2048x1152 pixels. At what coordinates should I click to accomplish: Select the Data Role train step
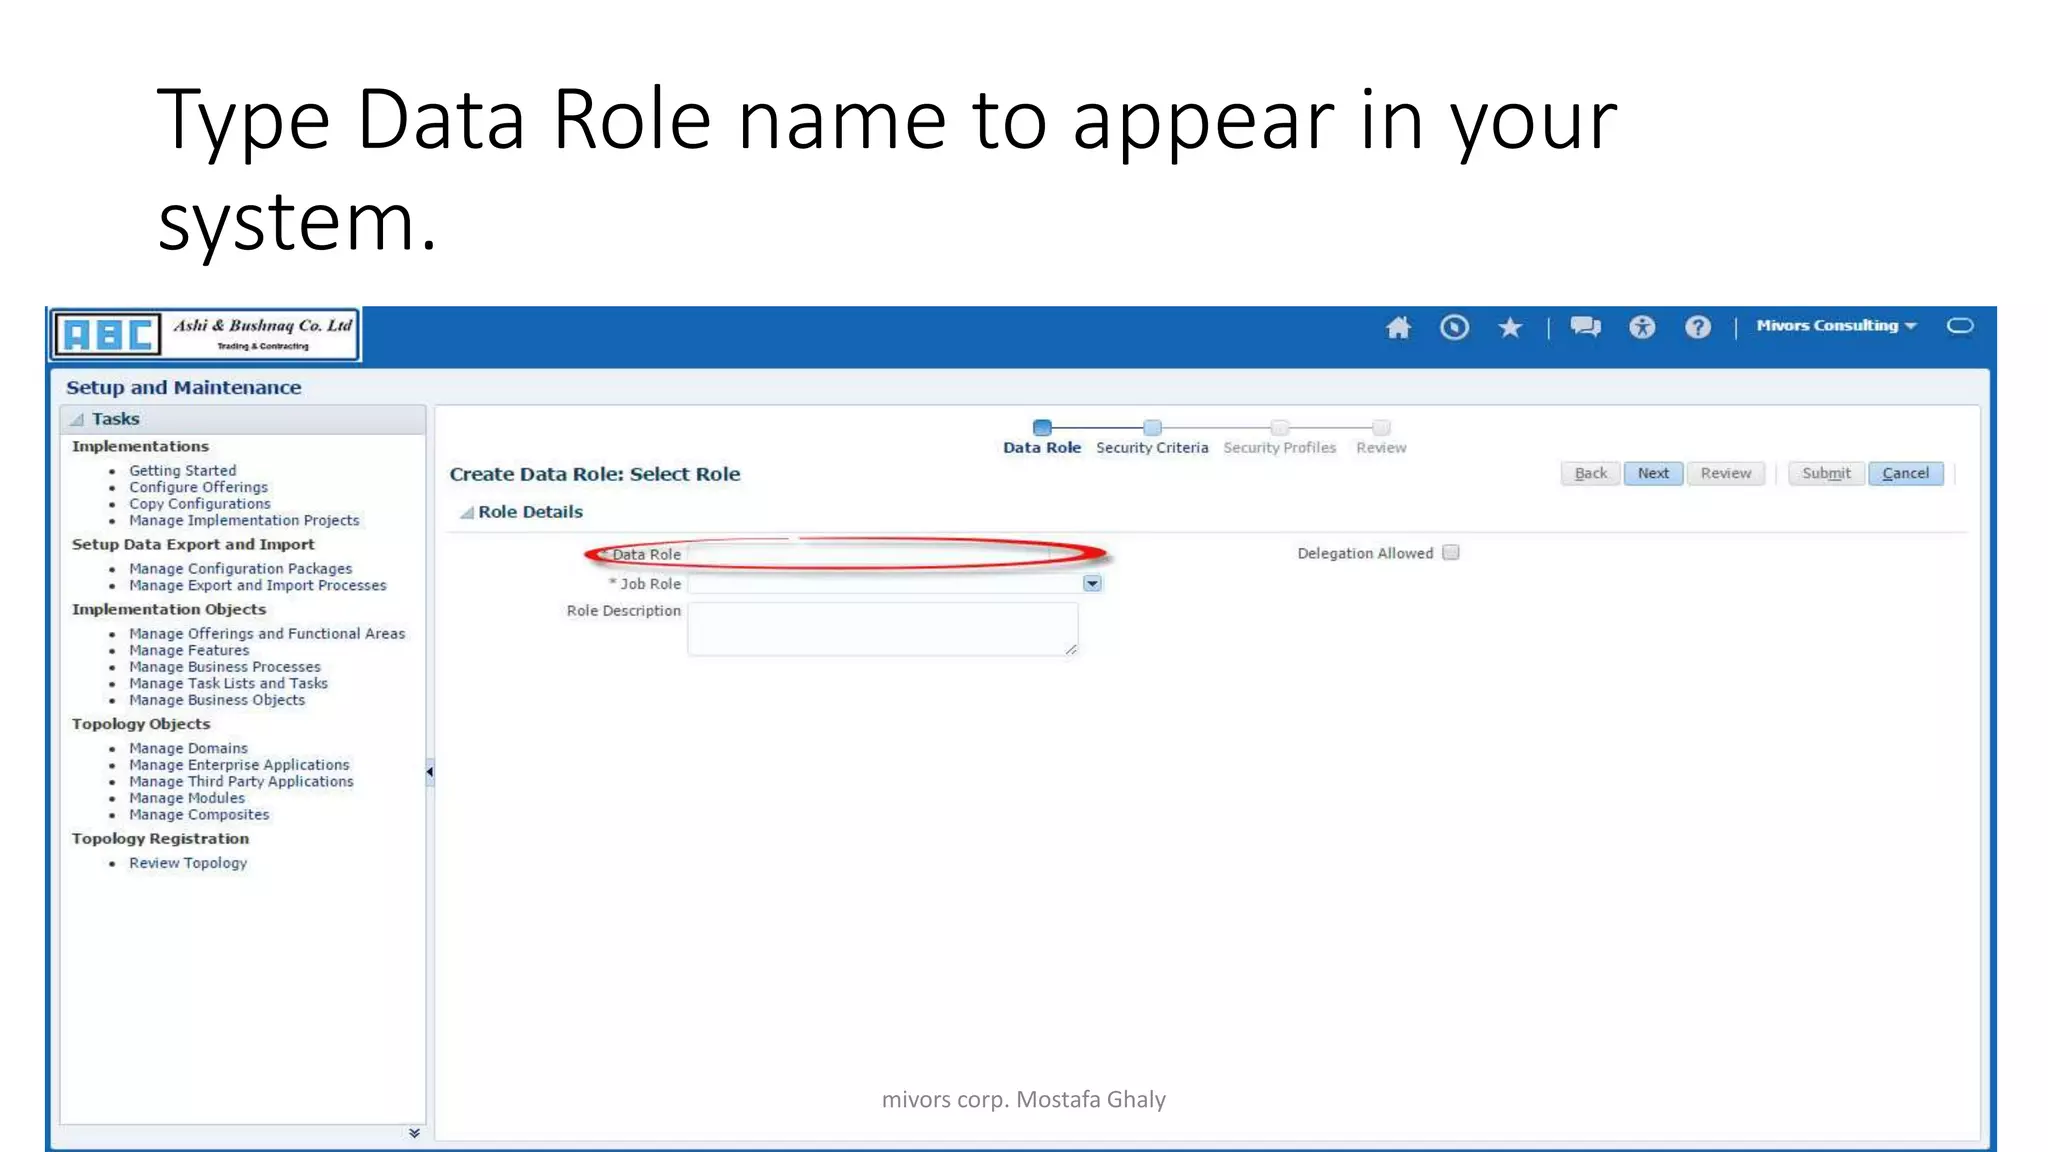tap(1042, 428)
